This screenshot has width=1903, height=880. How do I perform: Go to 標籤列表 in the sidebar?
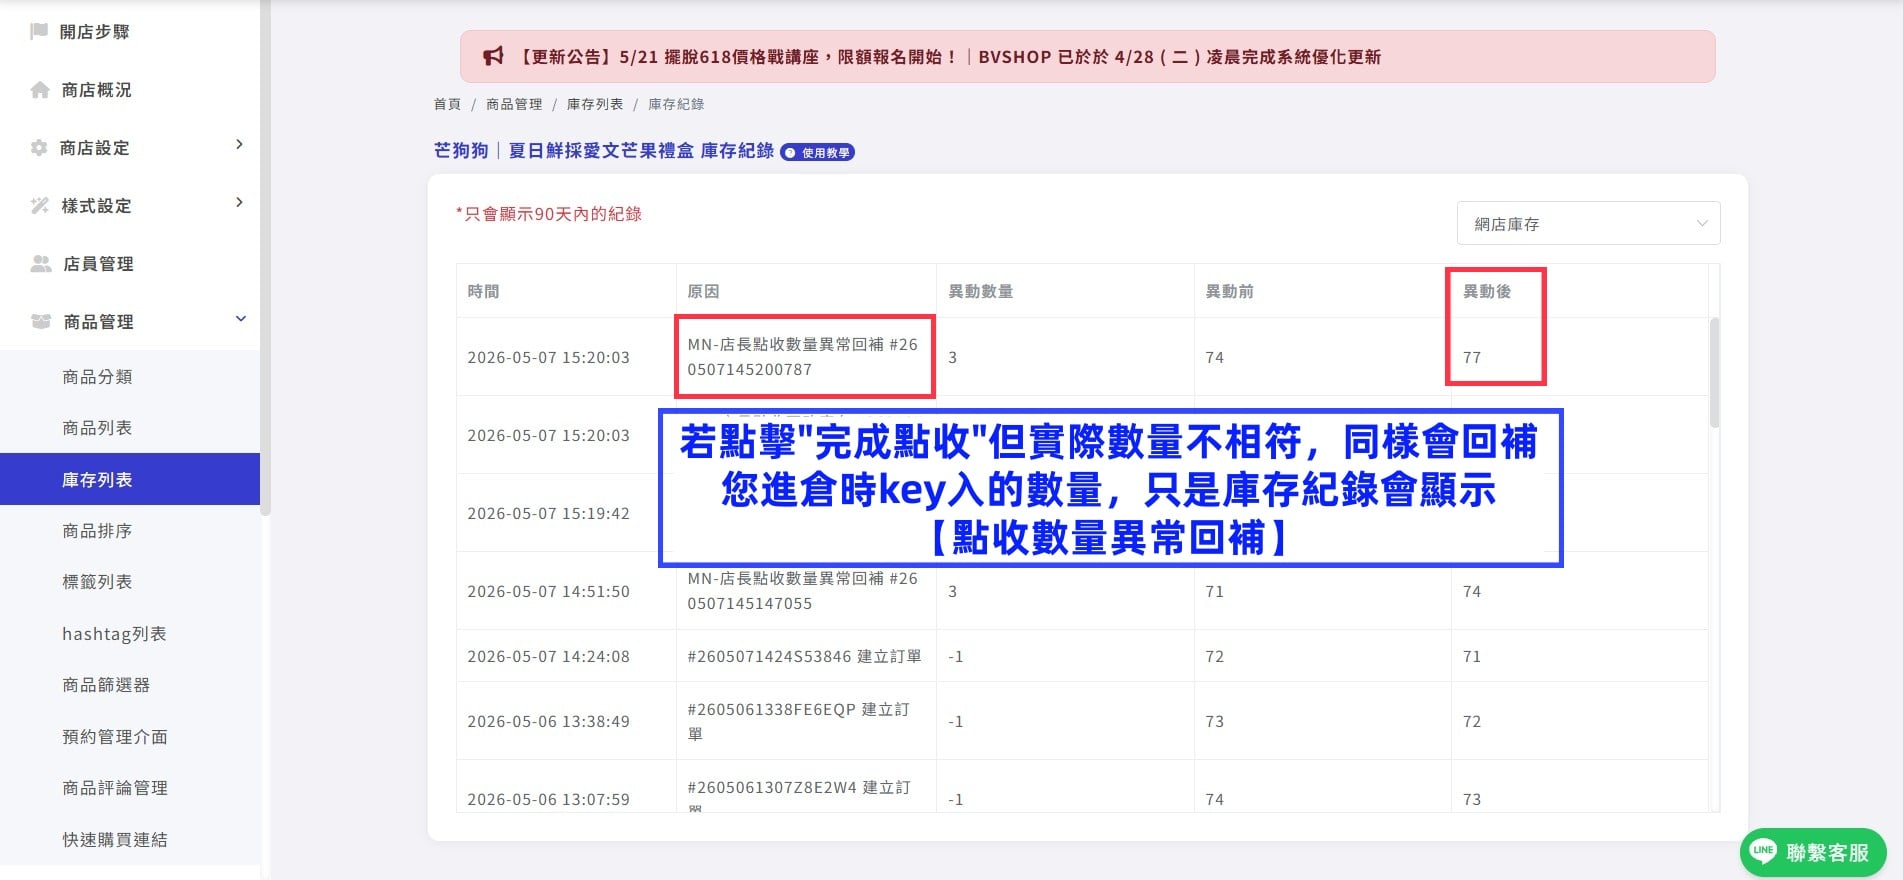(x=97, y=582)
